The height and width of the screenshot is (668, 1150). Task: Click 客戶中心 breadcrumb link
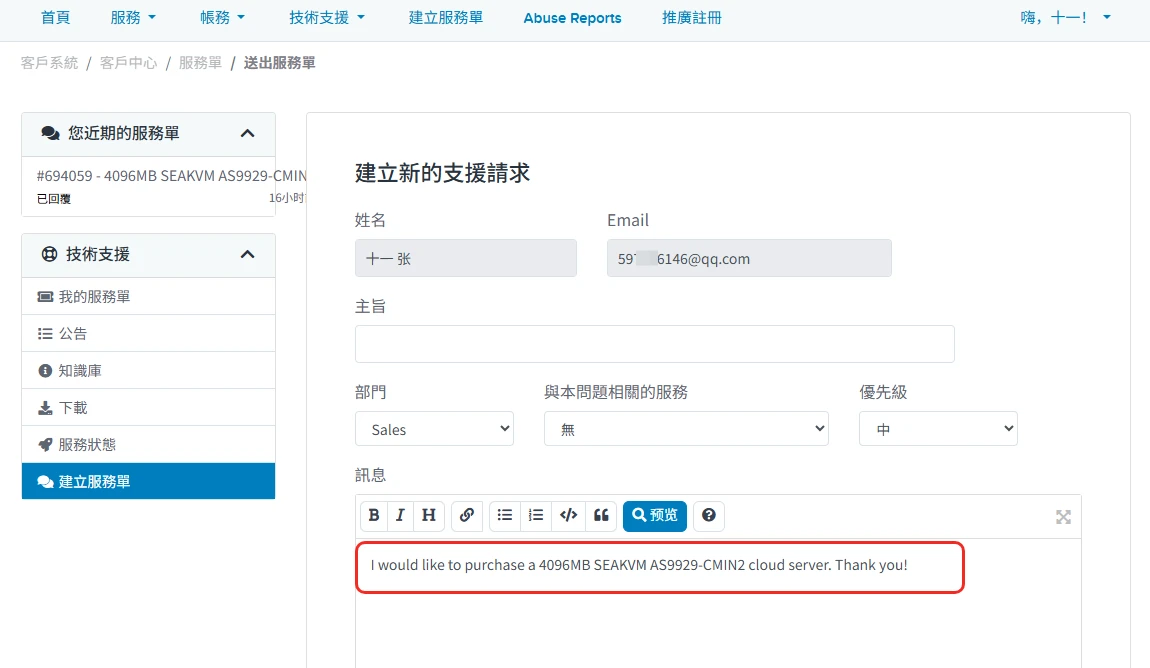[x=128, y=63]
